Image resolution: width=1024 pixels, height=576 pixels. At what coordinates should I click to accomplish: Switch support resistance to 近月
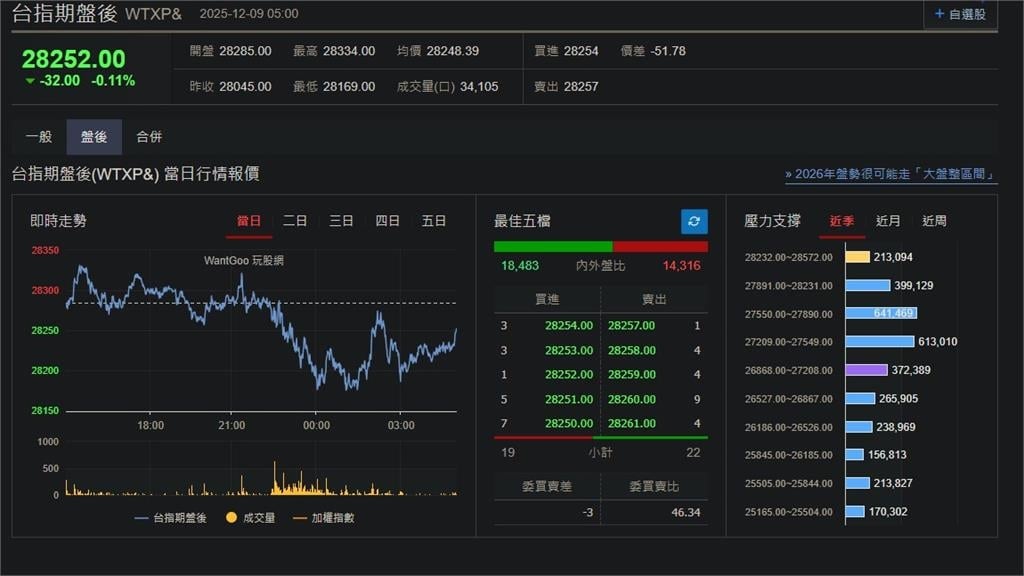coord(888,221)
